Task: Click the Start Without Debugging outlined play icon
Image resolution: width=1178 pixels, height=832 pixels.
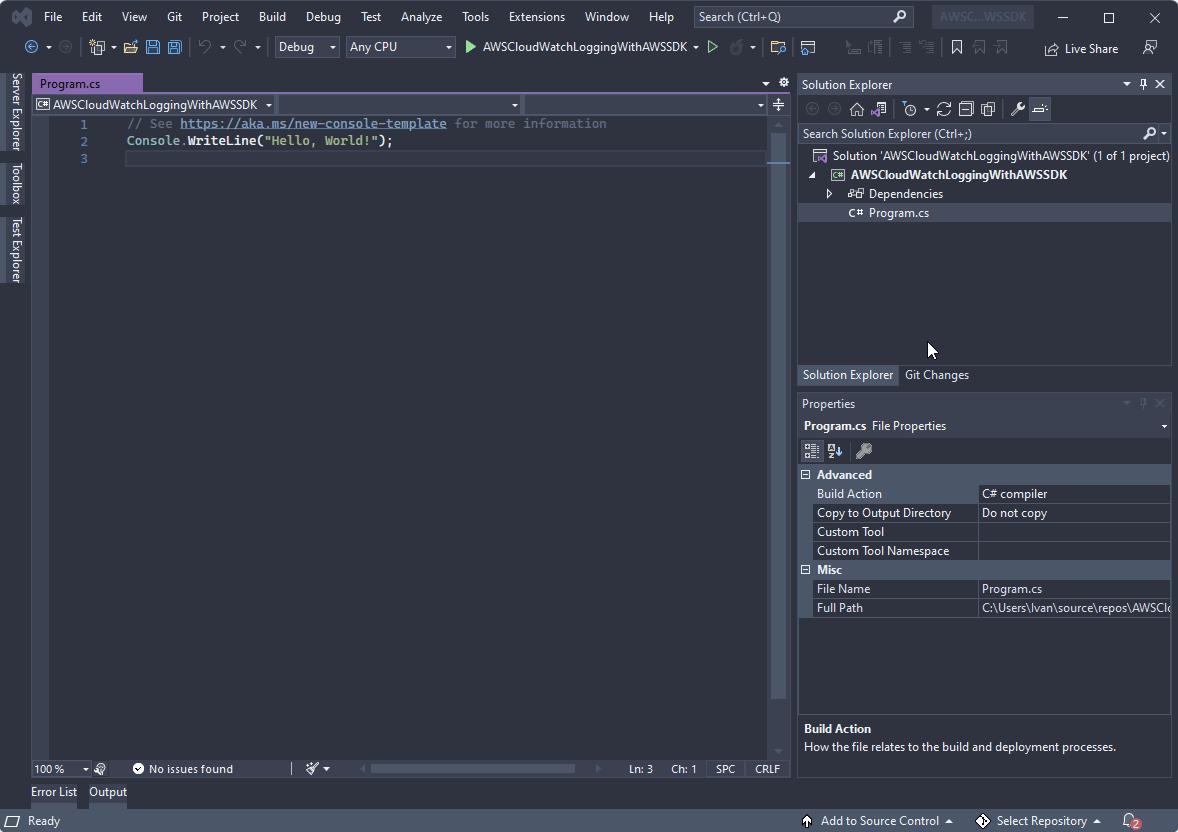Action: 713,47
